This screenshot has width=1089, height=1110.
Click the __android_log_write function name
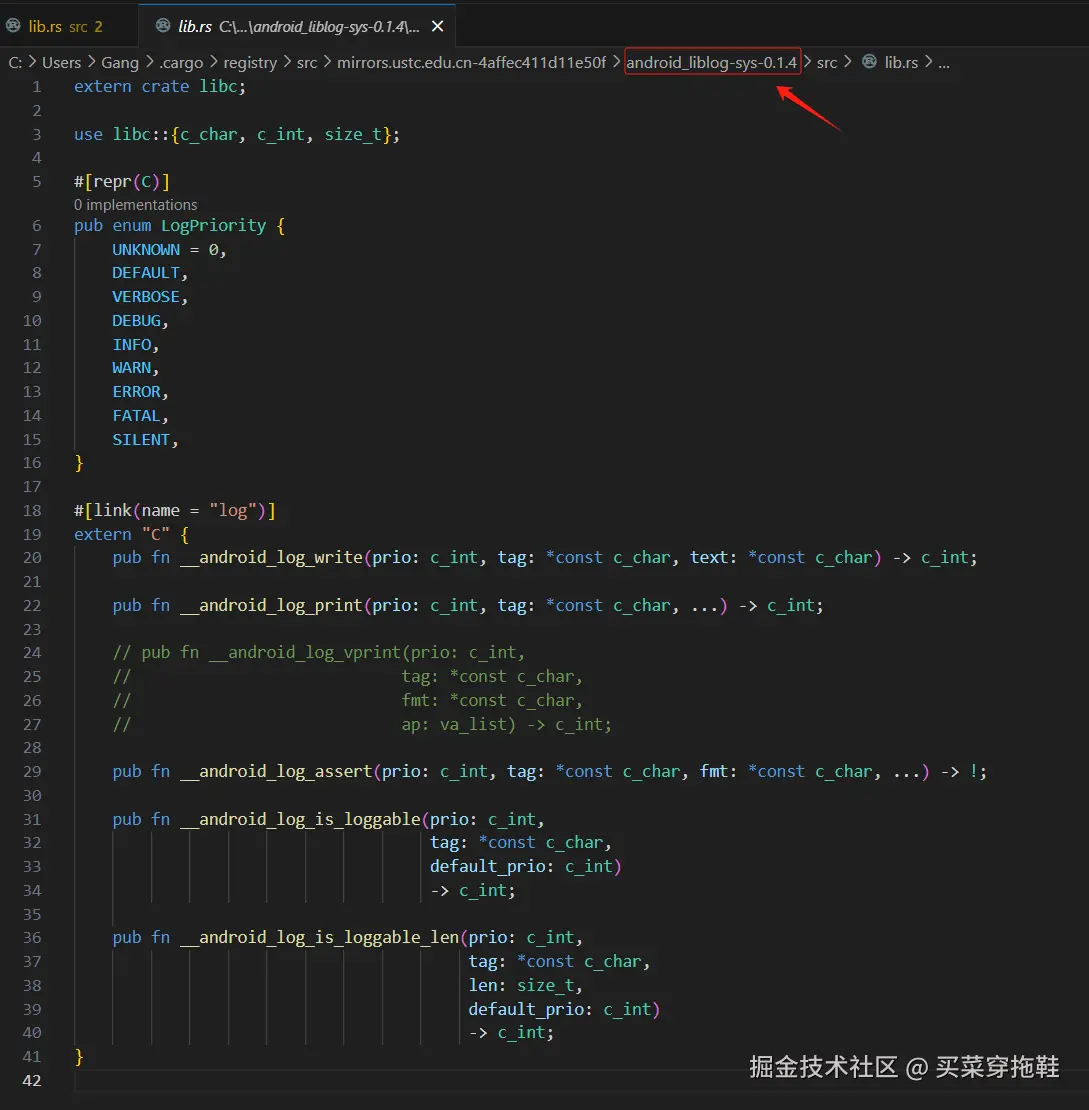pos(271,558)
